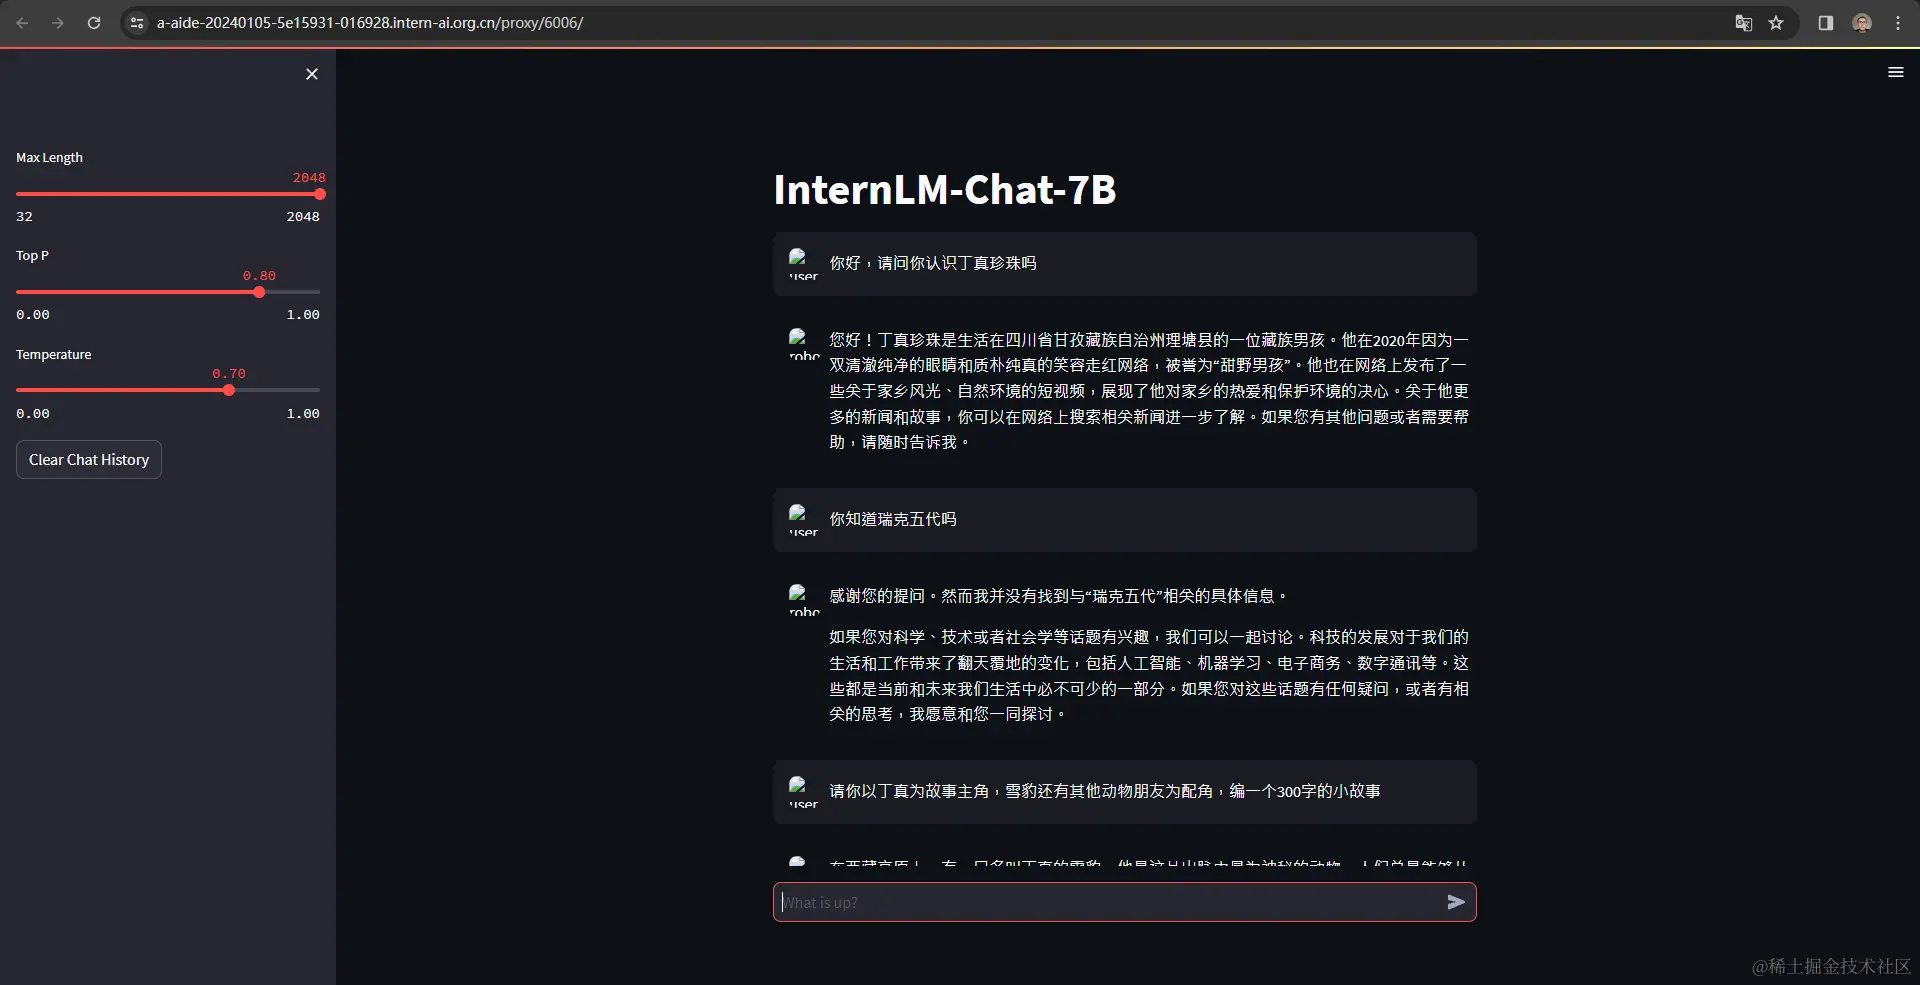Click the Max Length value 2048 above slider
1920x985 pixels.
(x=309, y=177)
